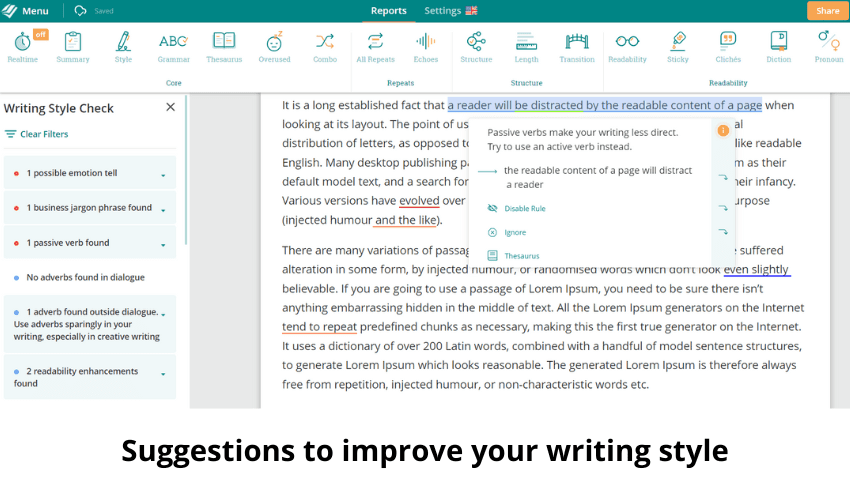Viewport: 850px width, 500px height.
Task: Open the Realtime report tool
Action: pos(22,47)
